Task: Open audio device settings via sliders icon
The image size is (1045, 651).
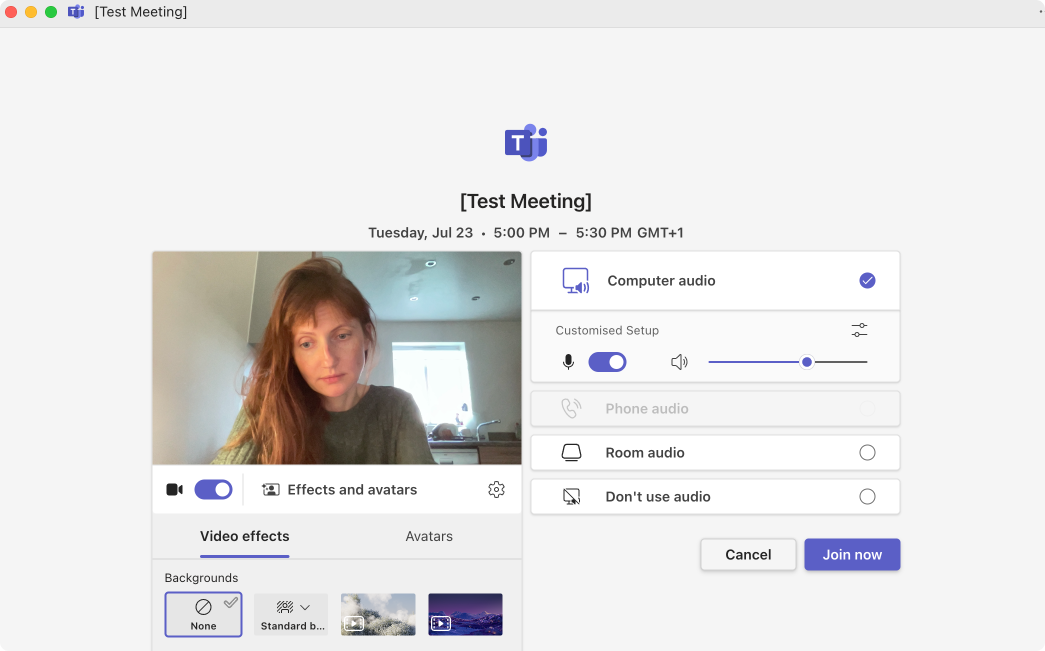Action: coord(860,330)
